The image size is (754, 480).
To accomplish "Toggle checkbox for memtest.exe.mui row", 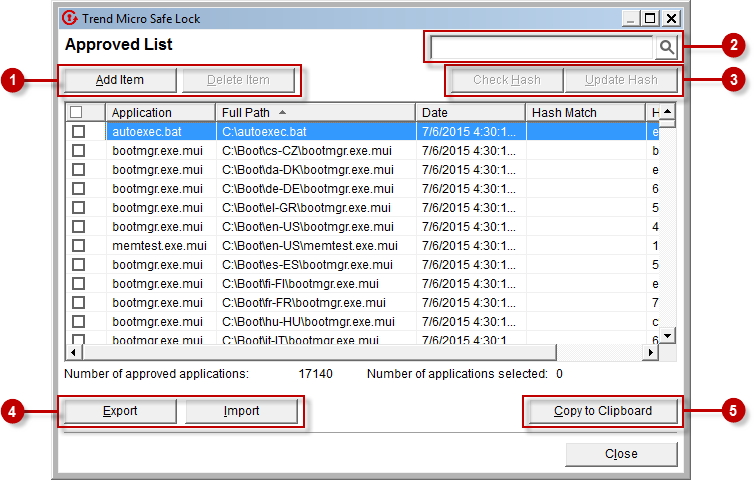I will [x=78, y=246].
